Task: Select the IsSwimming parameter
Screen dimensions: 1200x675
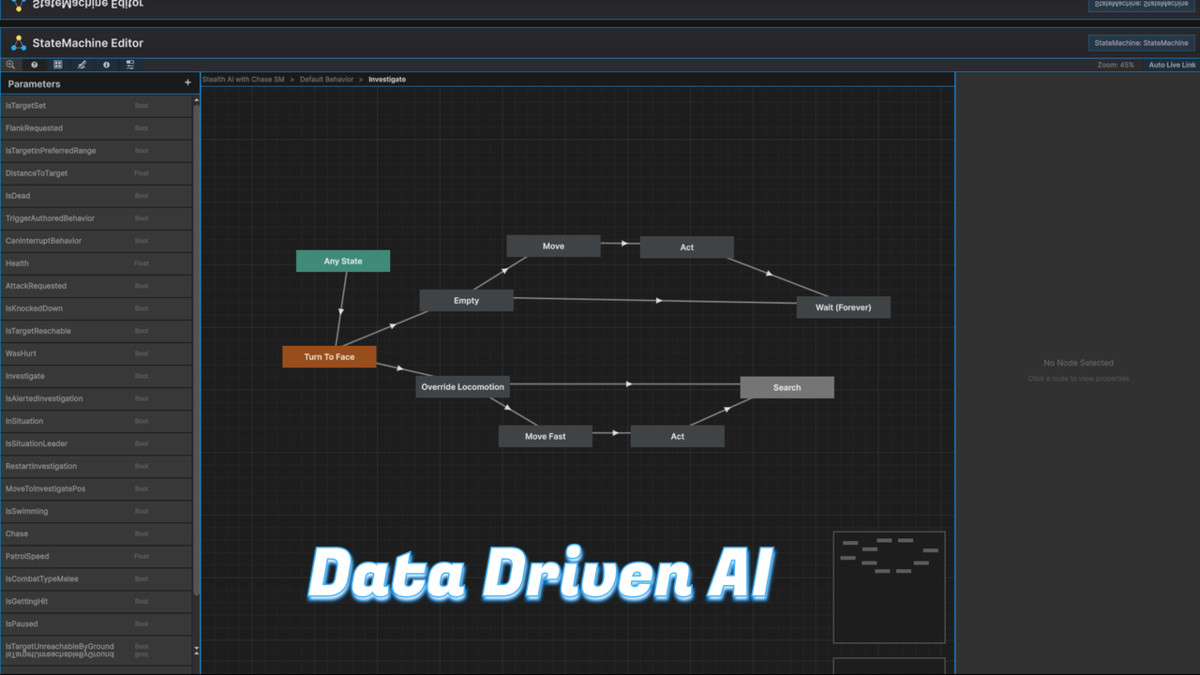Action: click(x=96, y=511)
